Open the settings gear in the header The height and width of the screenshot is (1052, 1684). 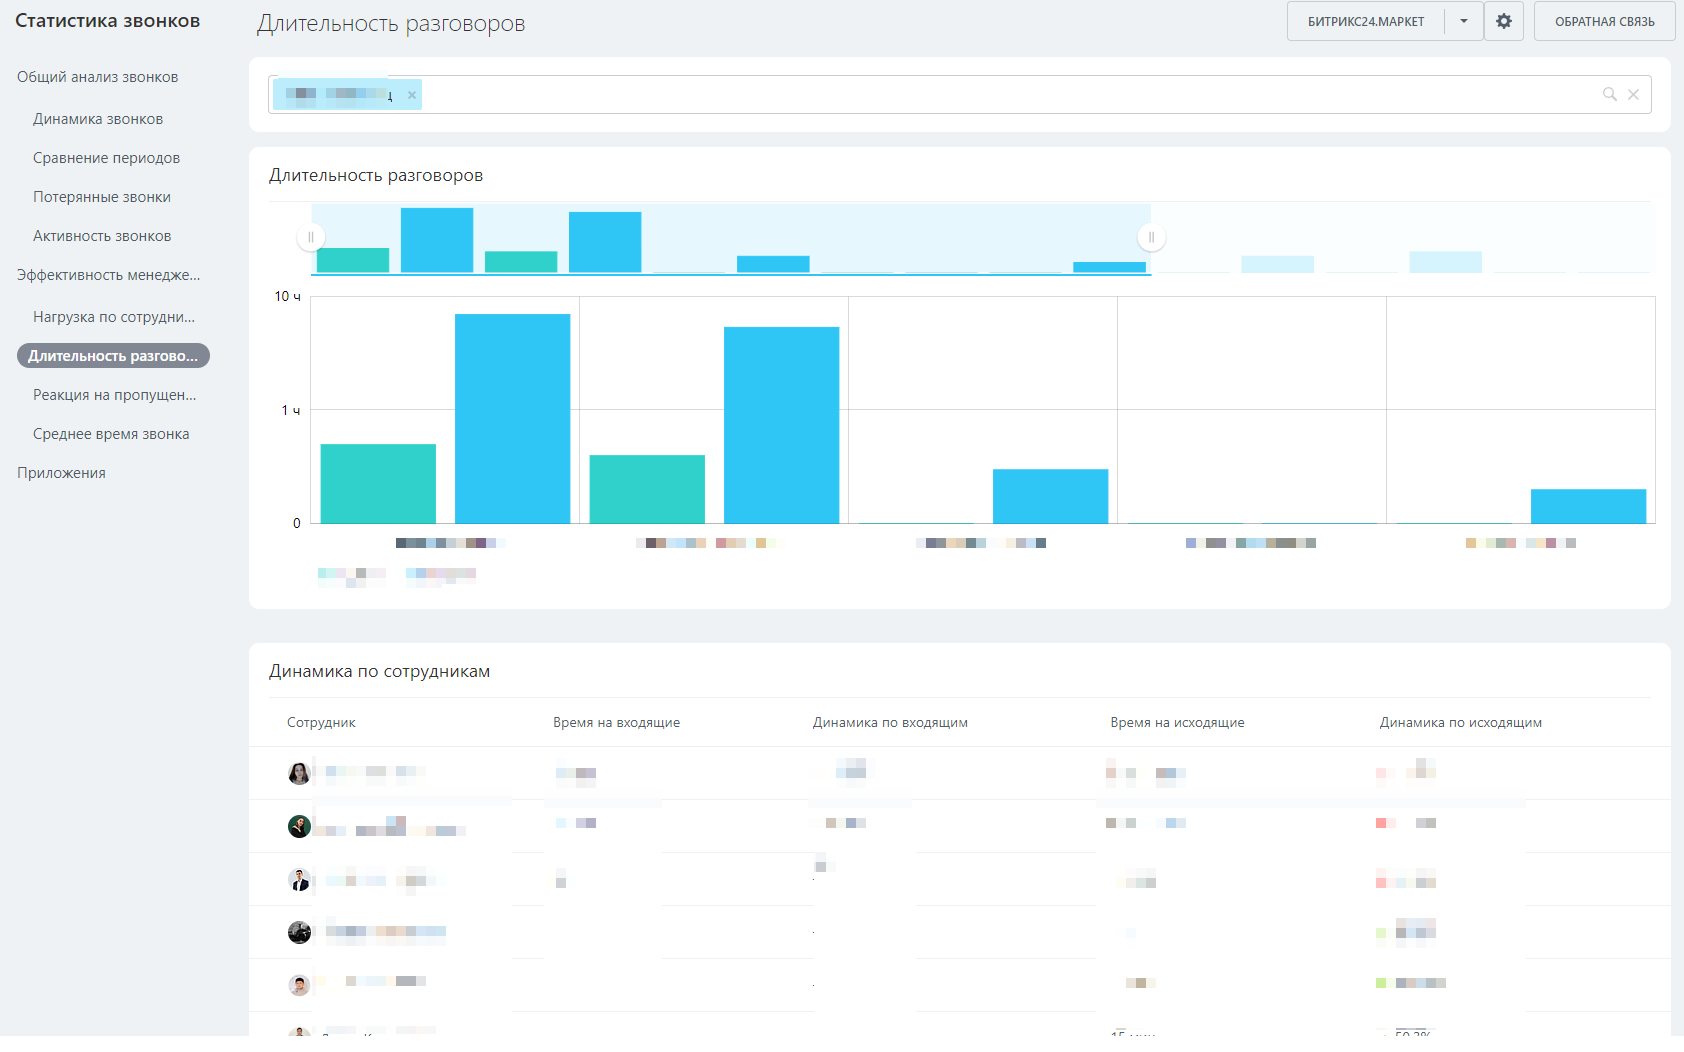1504,21
